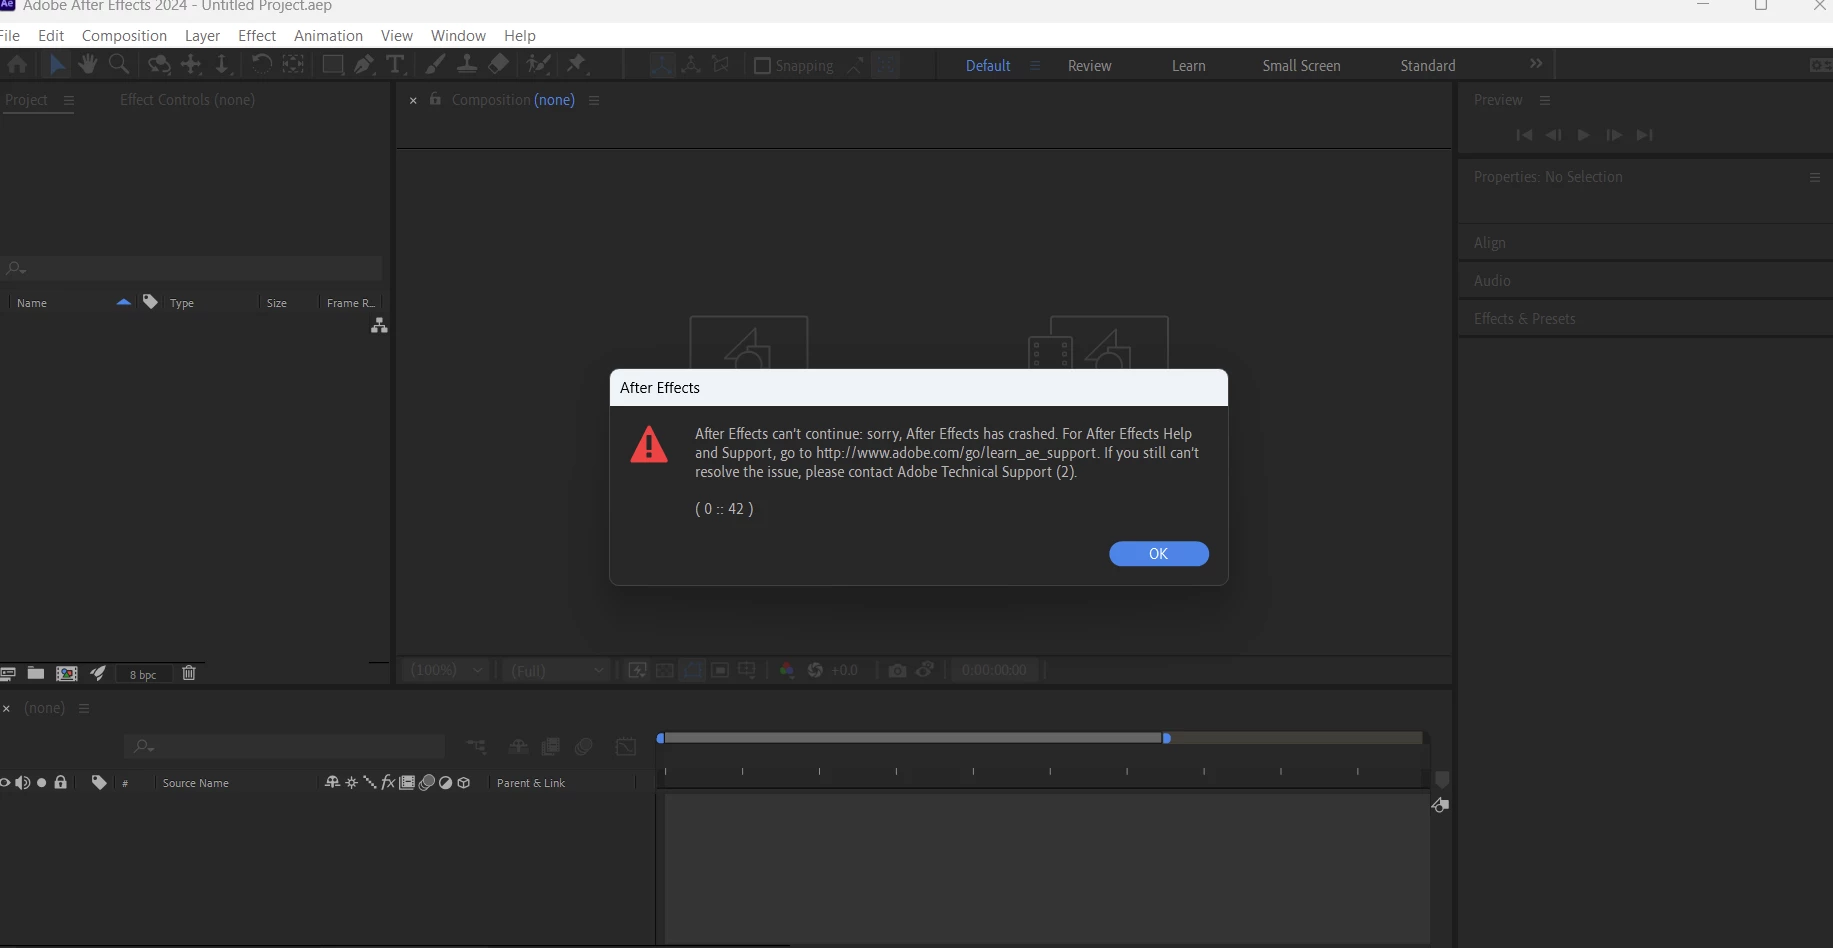Enable the Snapping checkbox
This screenshot has height=948, width=1833.
coord(762,65)
